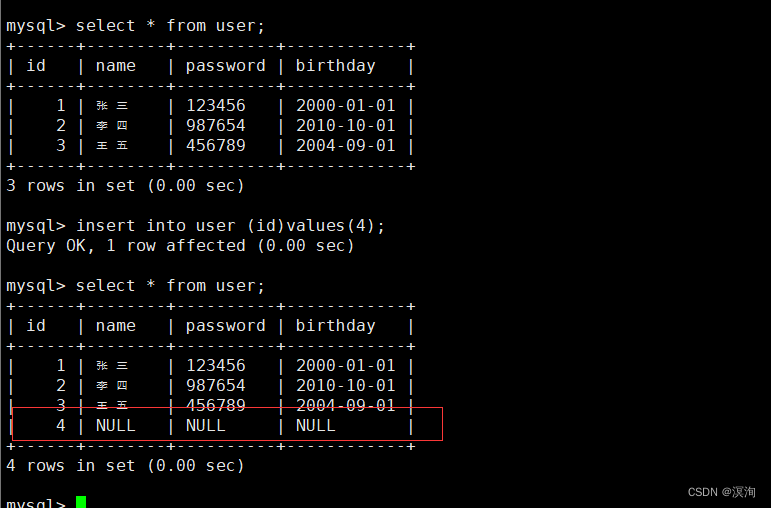Click the NULL value in birthday column
The width and height of the screenshot is (771, 508).
pyautogui.click(x=316, y=425)
